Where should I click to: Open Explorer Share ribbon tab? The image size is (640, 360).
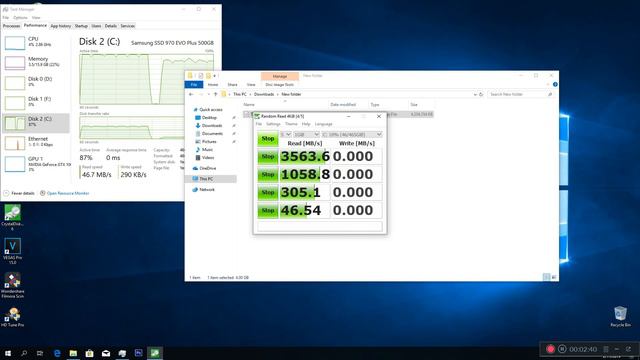coord(232,84)
